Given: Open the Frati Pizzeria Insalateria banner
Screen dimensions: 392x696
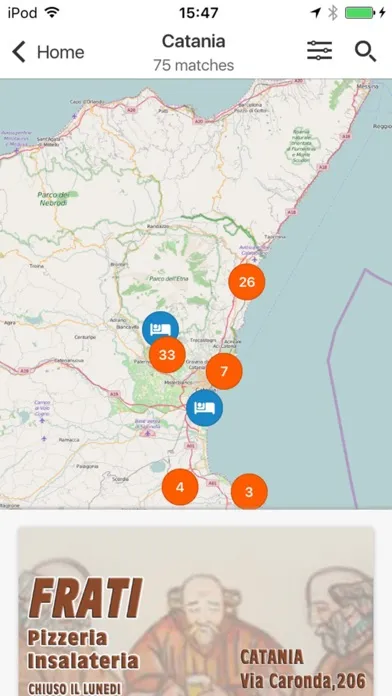Looking at the screenshot, I should (196, 612).
